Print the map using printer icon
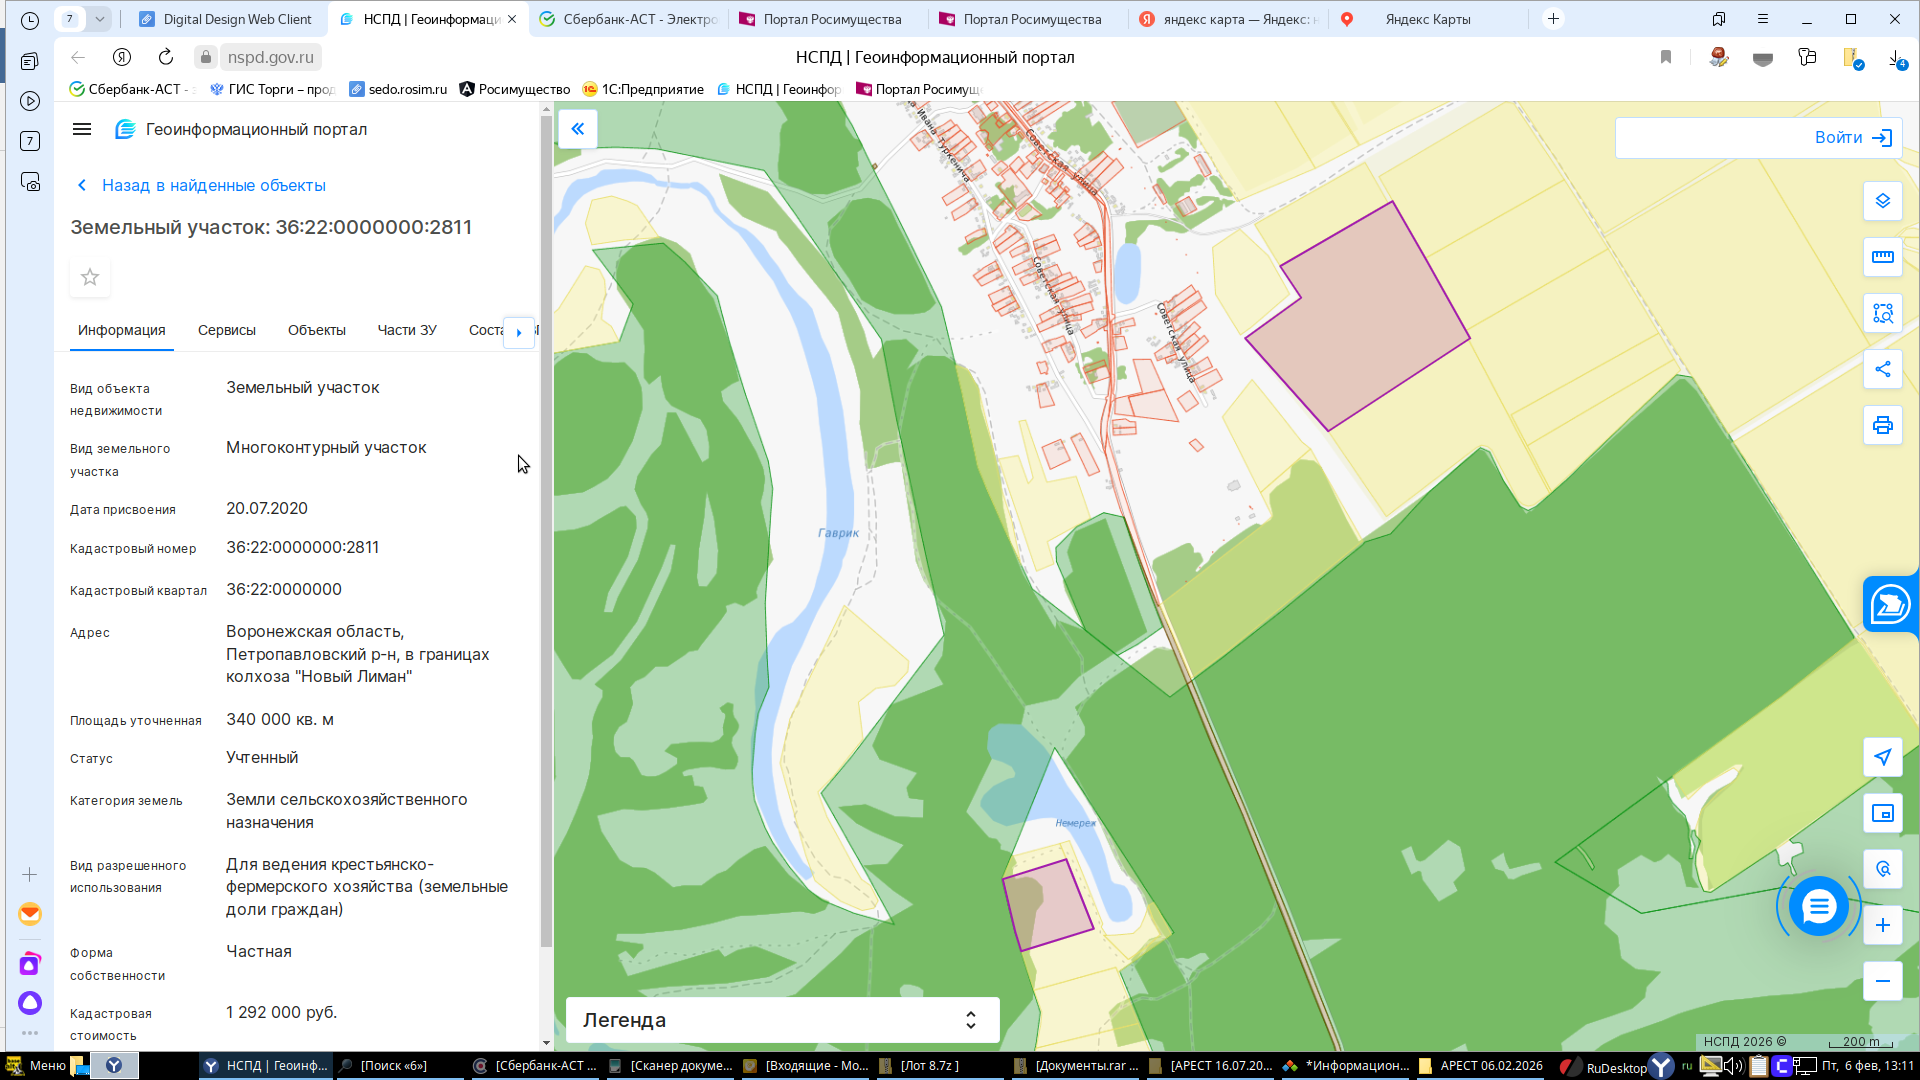The image size is (1920, 1080). [1882, 425]
